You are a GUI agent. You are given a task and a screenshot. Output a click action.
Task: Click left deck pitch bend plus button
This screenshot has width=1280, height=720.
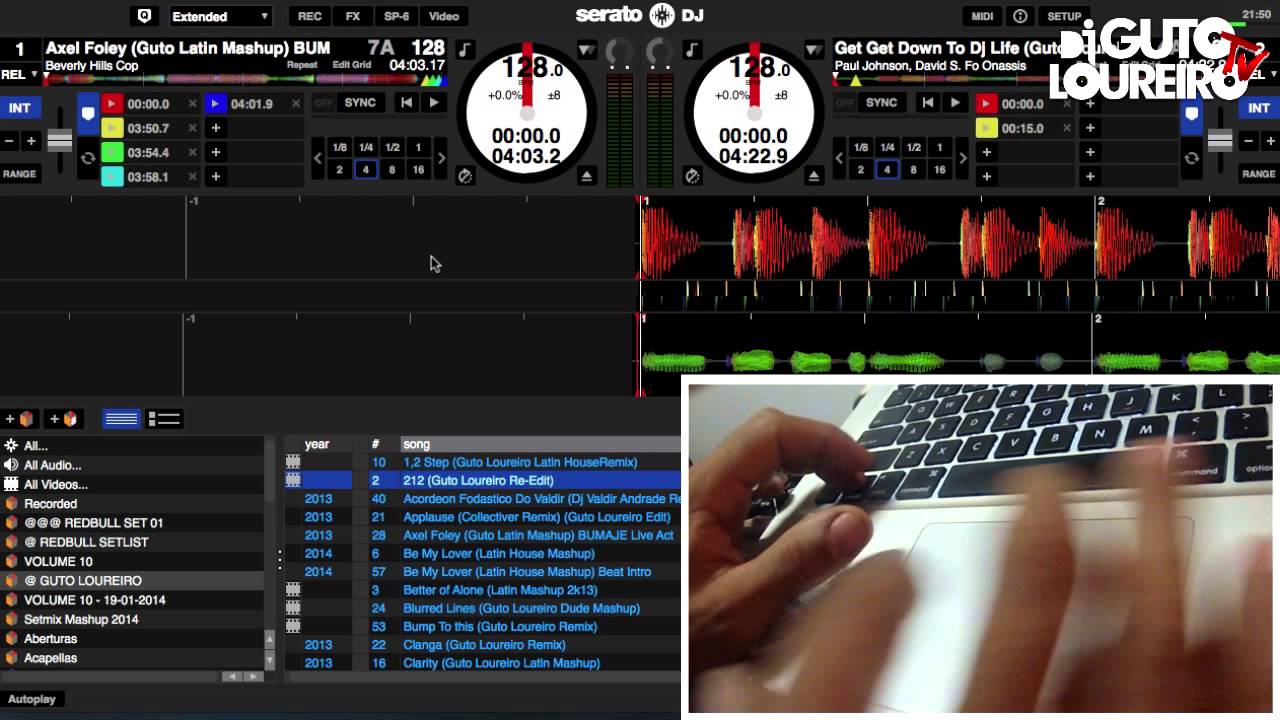[31, 141]
